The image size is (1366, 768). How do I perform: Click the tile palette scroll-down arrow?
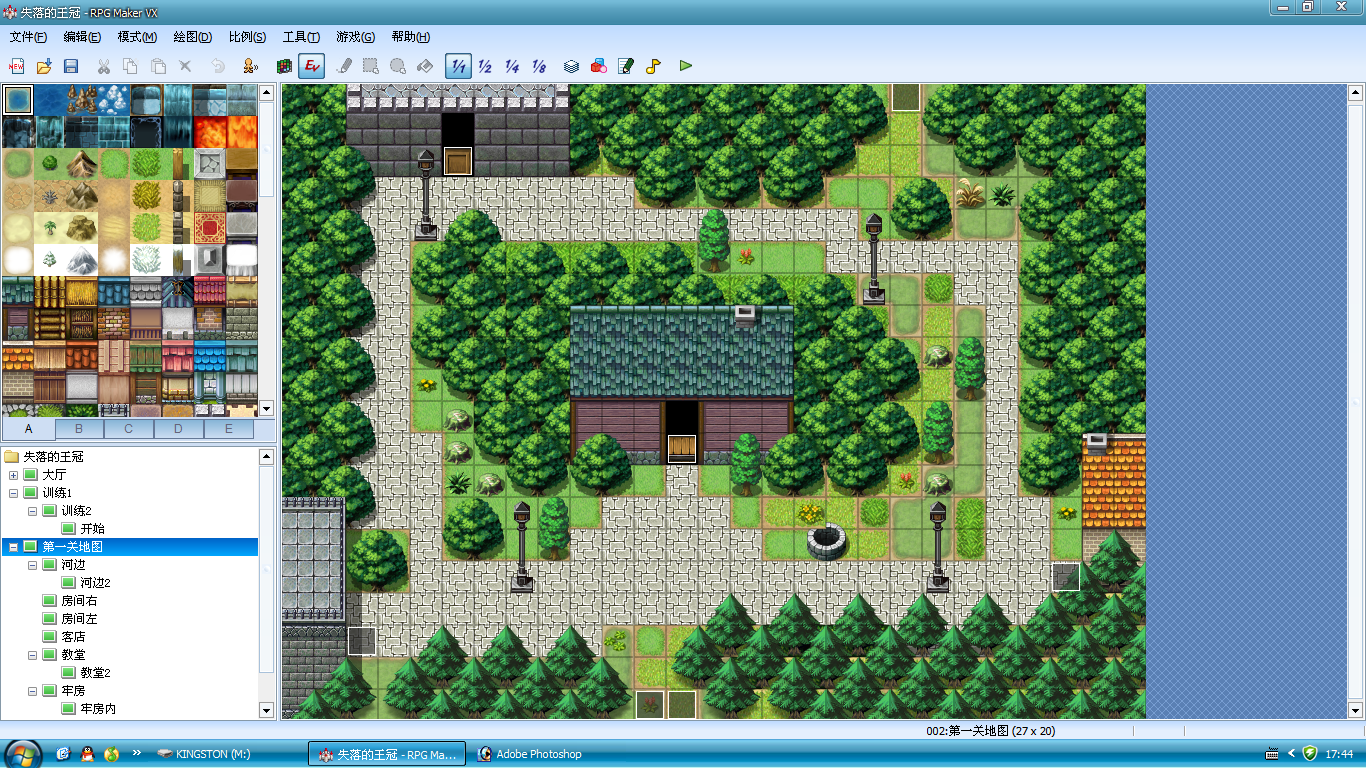click(x=266, y=408)
